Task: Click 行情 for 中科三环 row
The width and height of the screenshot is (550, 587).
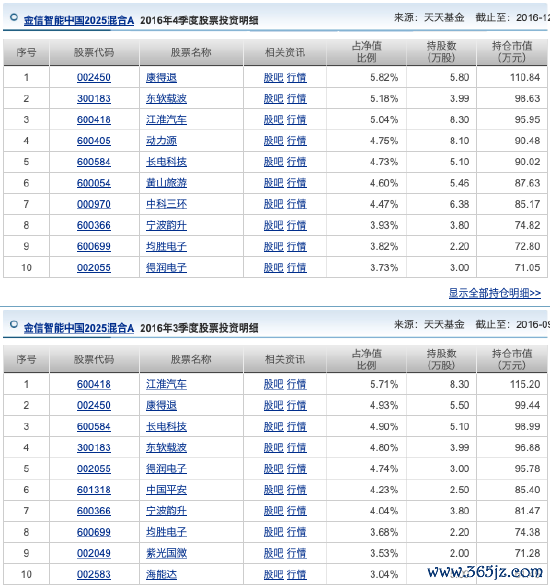Action: pyautogui.click(x=297, y=204)
